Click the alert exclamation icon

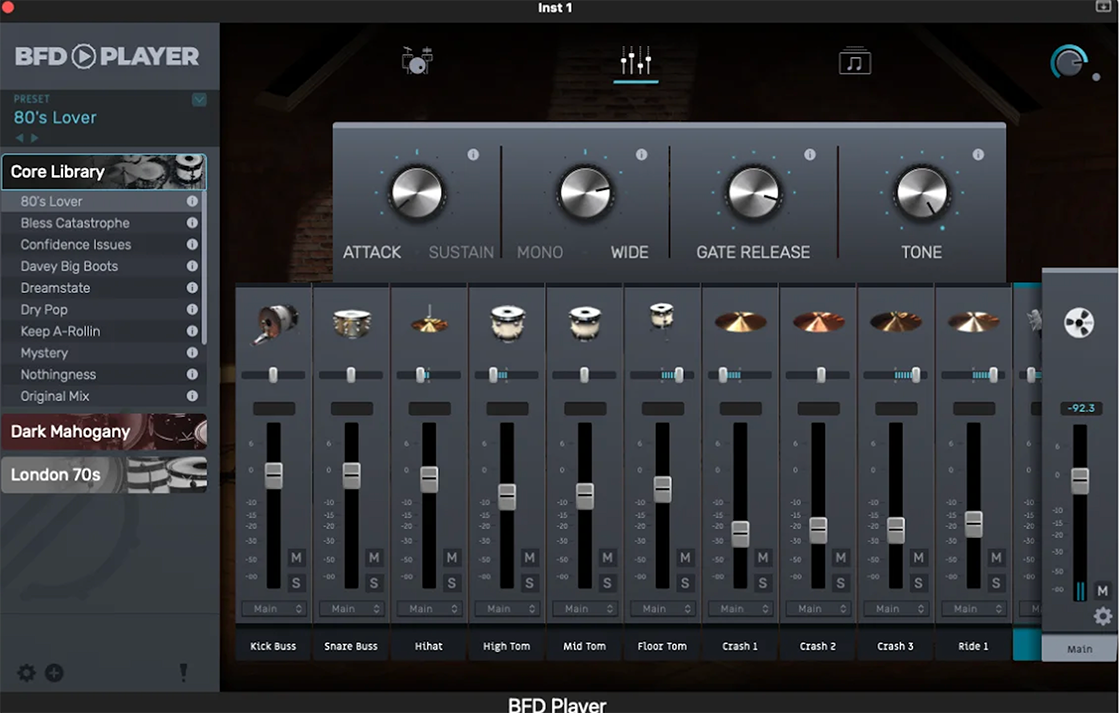pyautogui.click(x=183, y=672)
